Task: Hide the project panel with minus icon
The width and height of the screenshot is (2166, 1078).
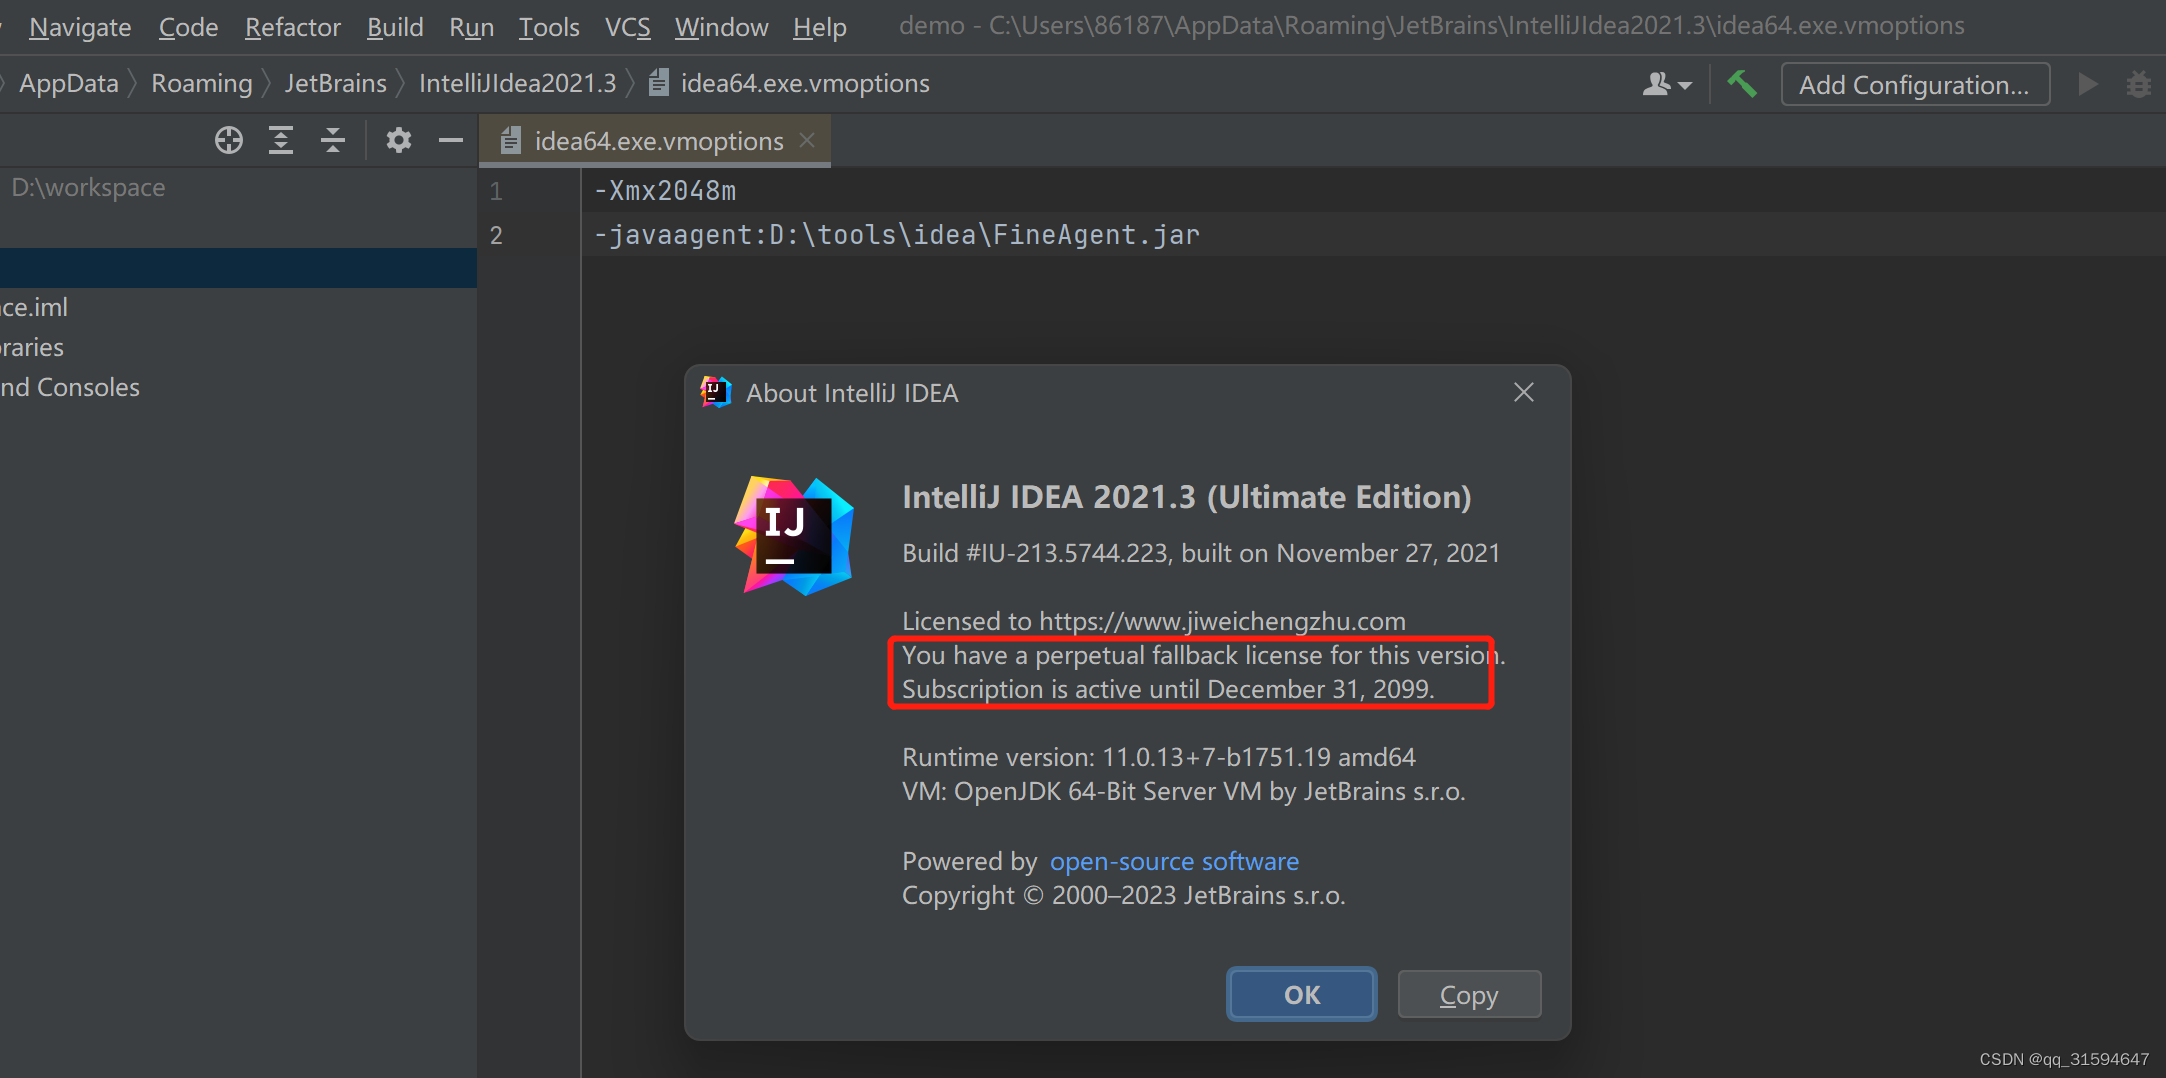Action: [x=451, y=140]
